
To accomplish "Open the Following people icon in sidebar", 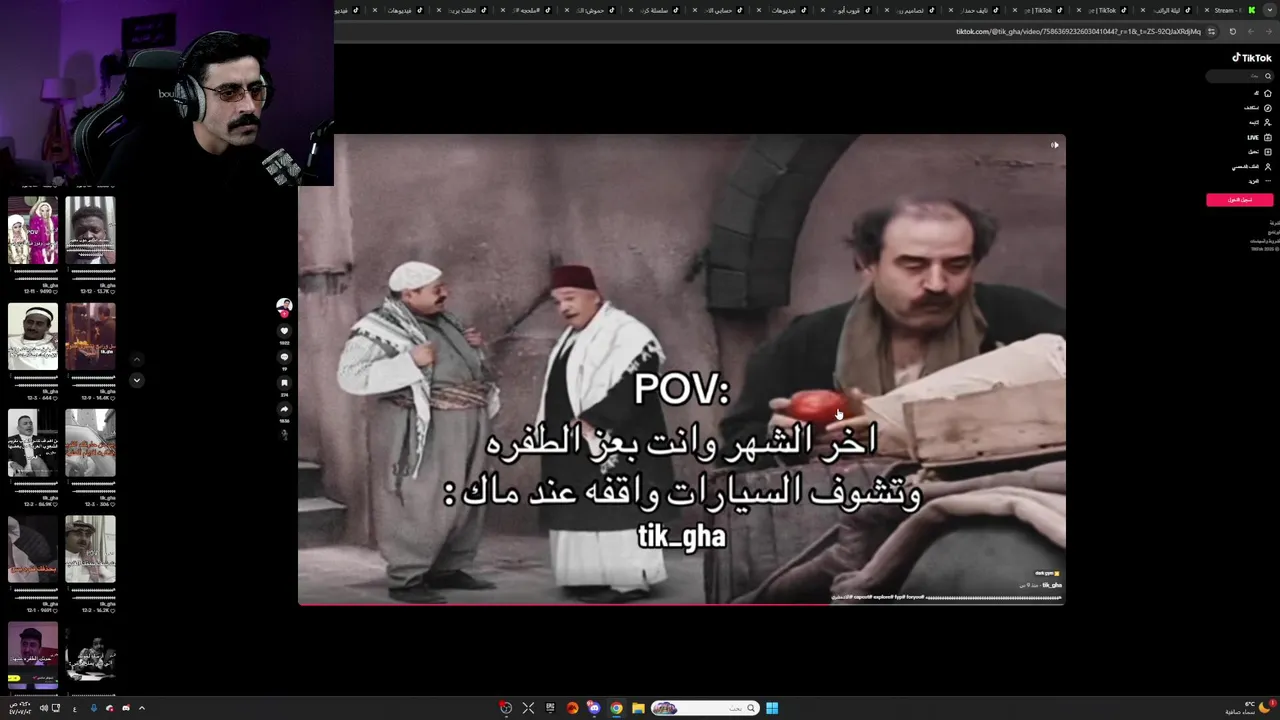I will (x=1268, y=122).
